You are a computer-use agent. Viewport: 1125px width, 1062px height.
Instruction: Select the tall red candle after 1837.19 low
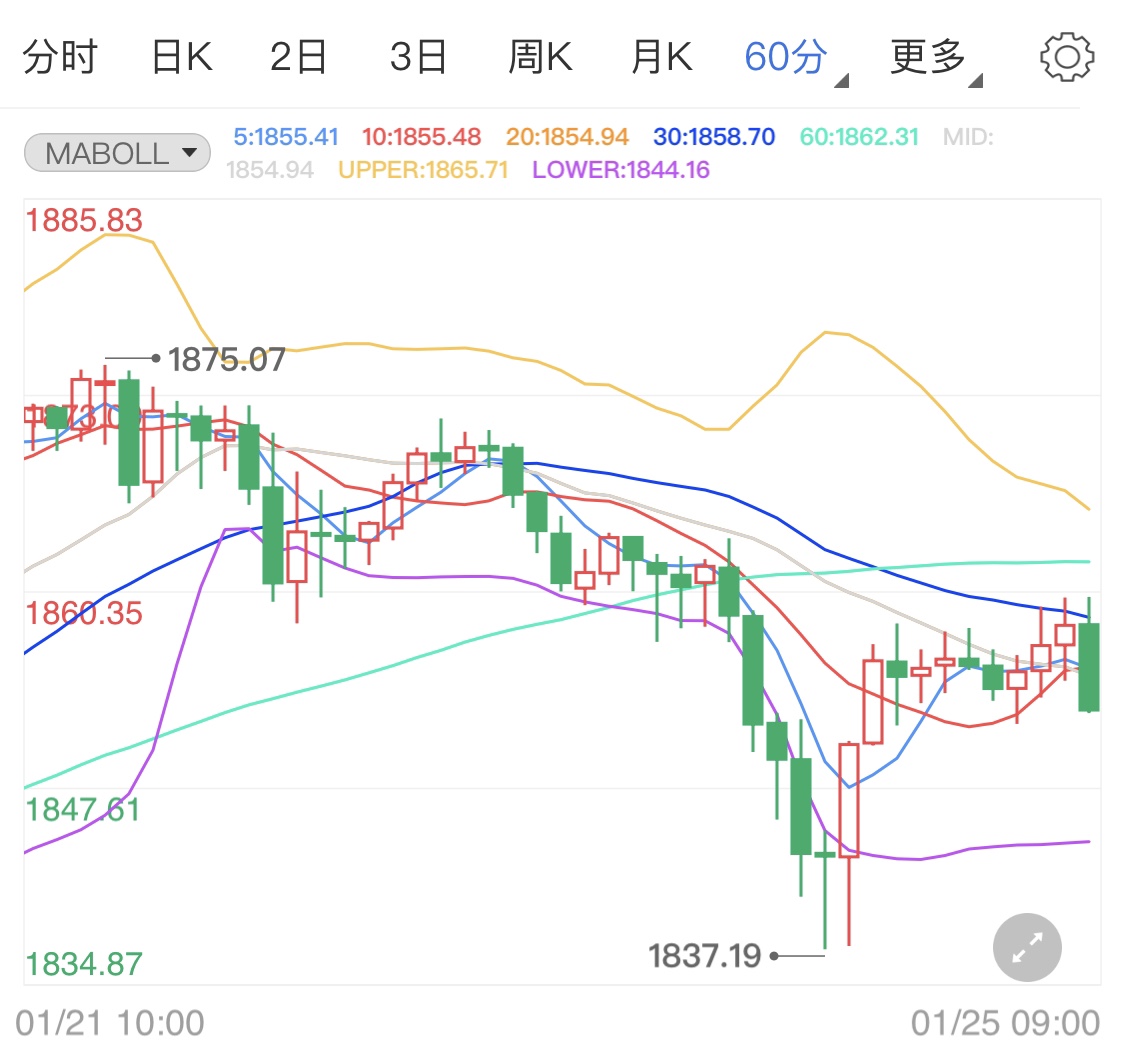coord(849,800)
